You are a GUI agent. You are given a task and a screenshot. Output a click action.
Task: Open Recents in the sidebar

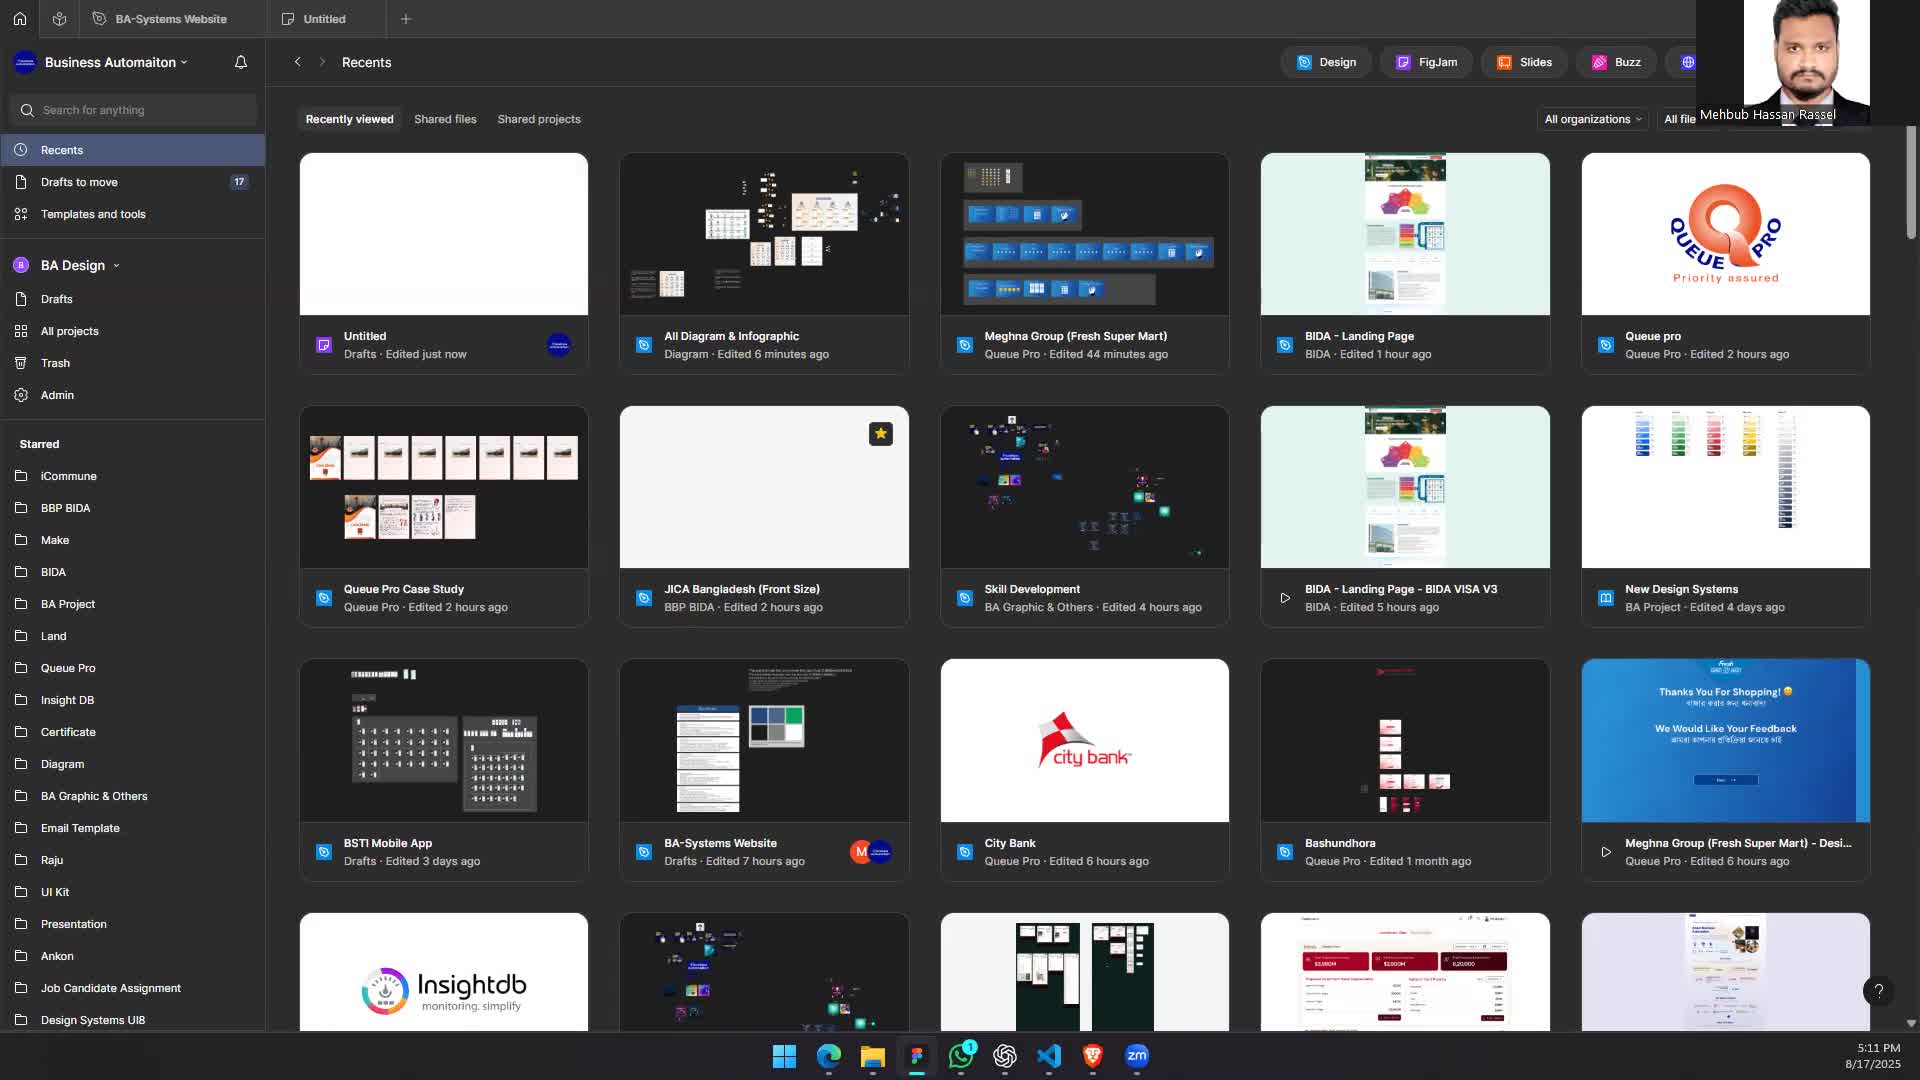click(132, 150)
